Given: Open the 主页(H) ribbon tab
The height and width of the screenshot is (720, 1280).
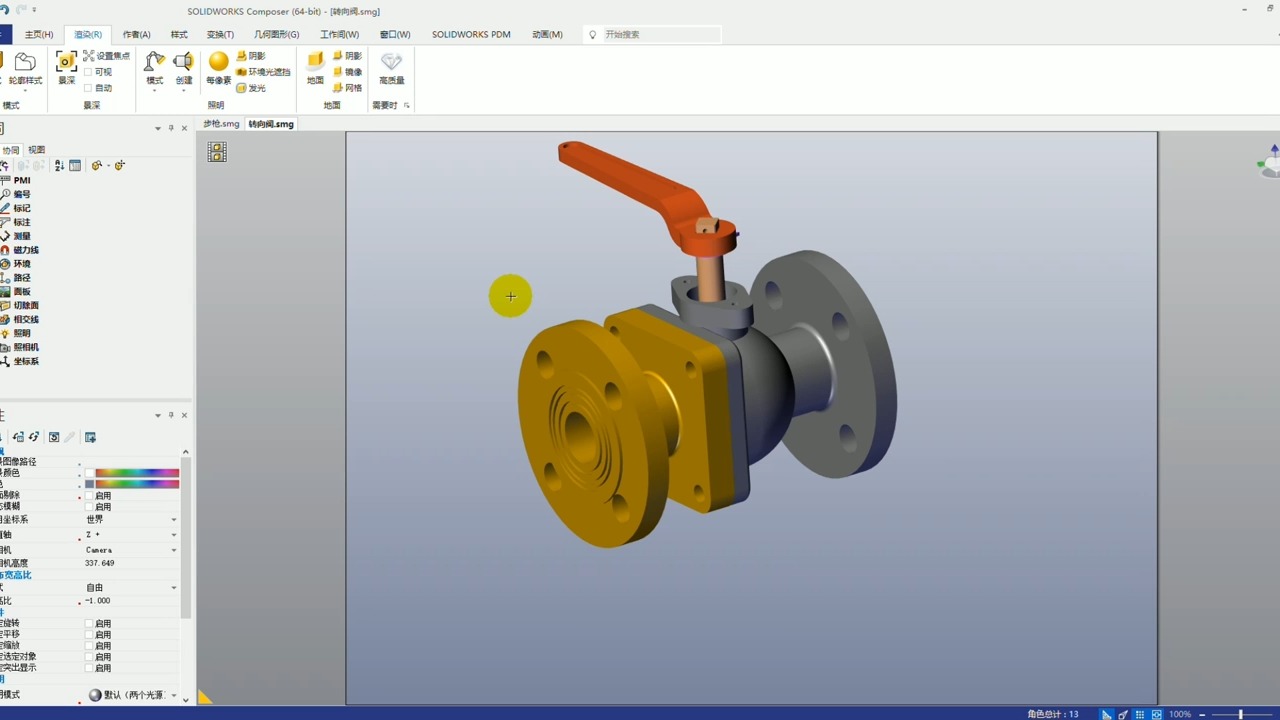Looking at the screenshot, I should point(39,34).
